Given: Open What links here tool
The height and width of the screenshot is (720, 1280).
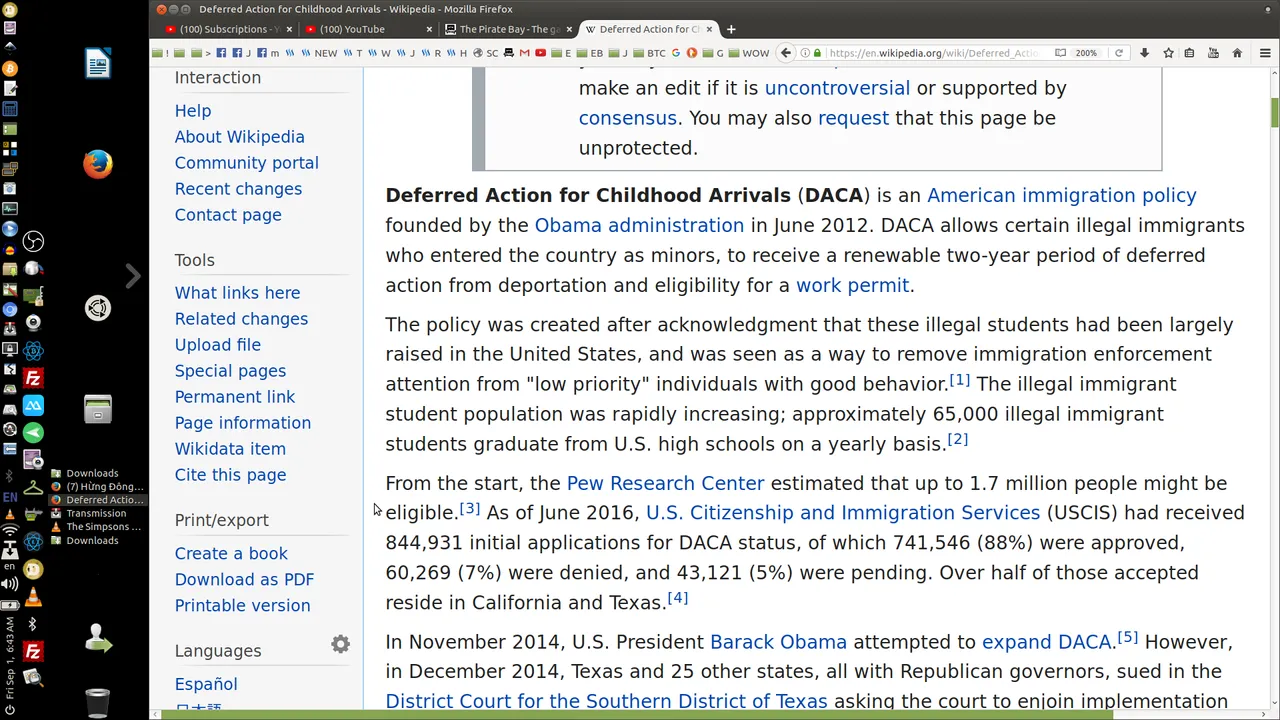Looking at the screenshot, I should pyautogui.click(x=237, y=293).
